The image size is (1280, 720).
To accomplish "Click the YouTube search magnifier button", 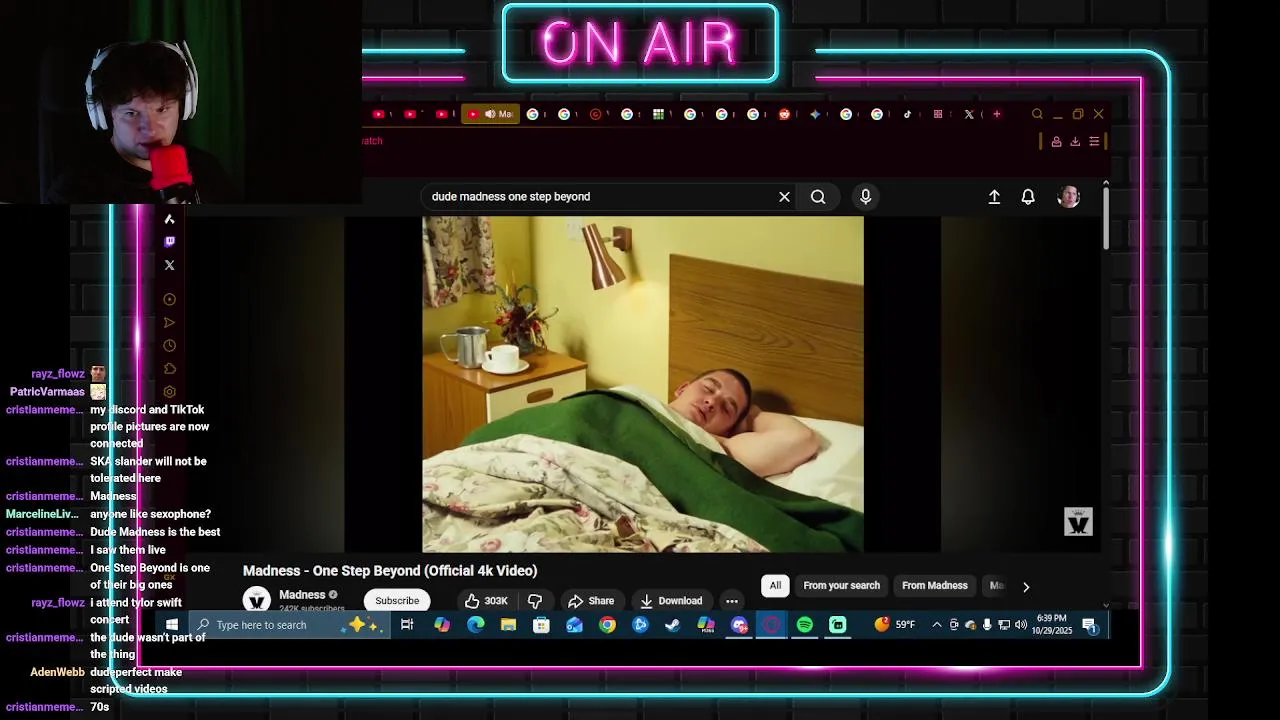I will pos(818,197).
